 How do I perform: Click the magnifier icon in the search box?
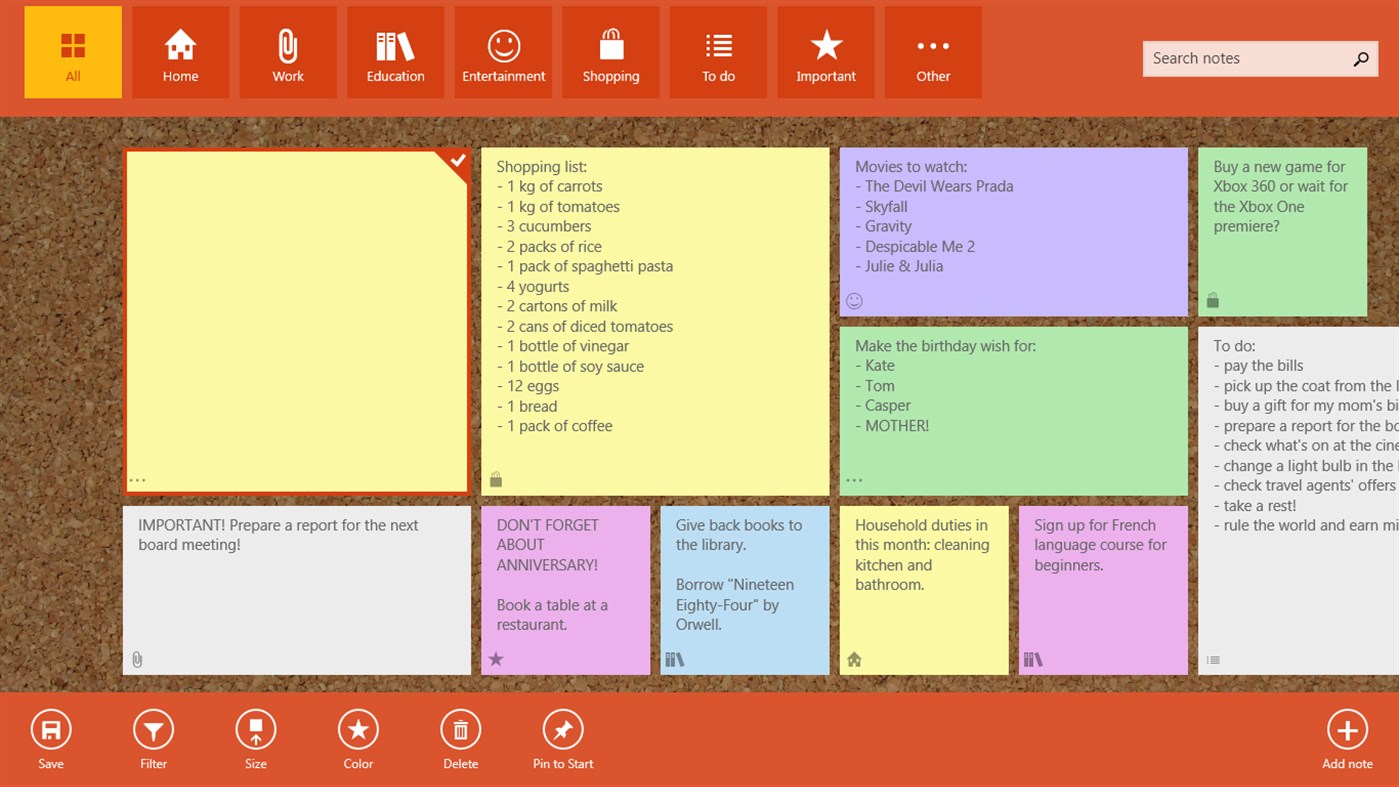(1360, 58)
